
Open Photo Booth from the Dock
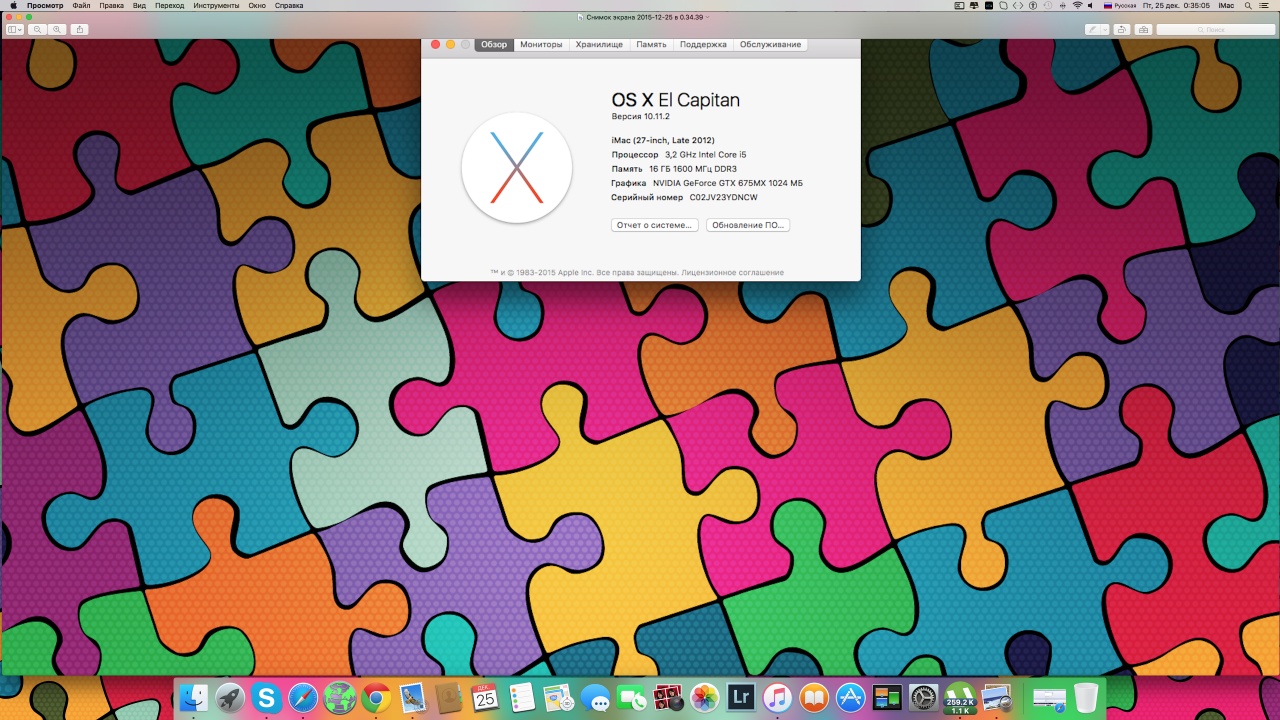(x=667, y=697)
